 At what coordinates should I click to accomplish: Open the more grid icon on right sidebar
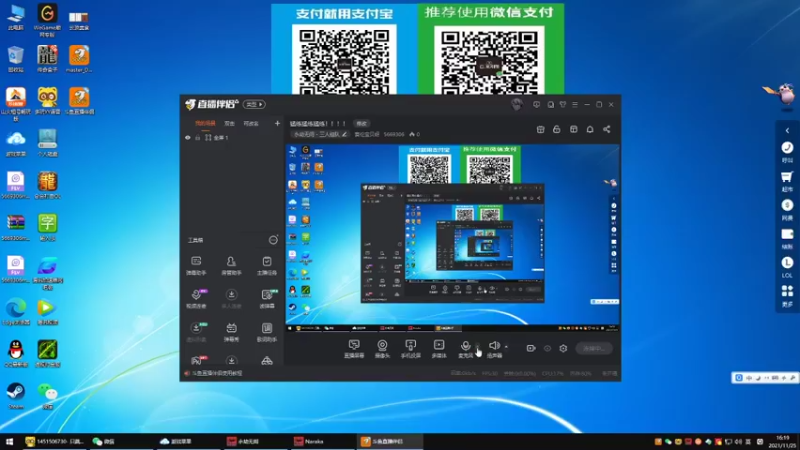point(787,296)
